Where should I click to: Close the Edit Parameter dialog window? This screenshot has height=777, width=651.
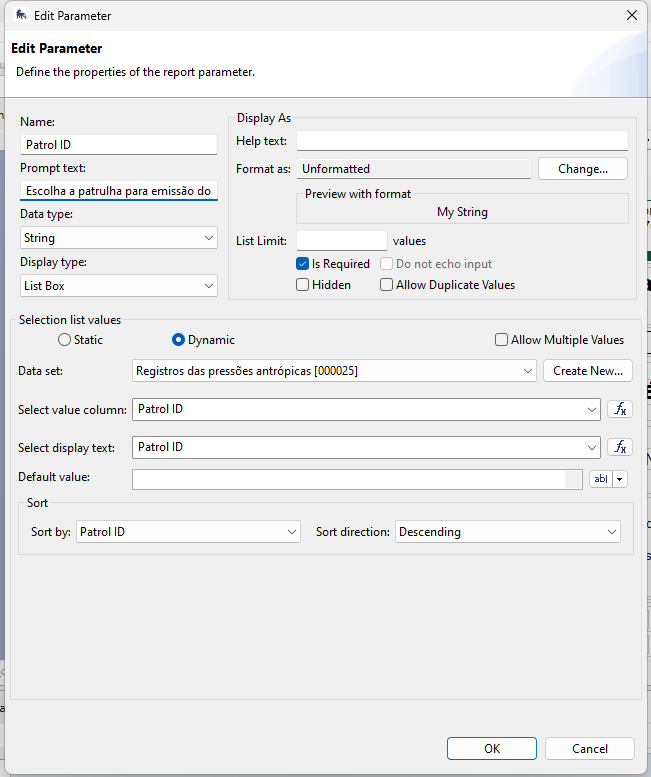tap(631, 15)
